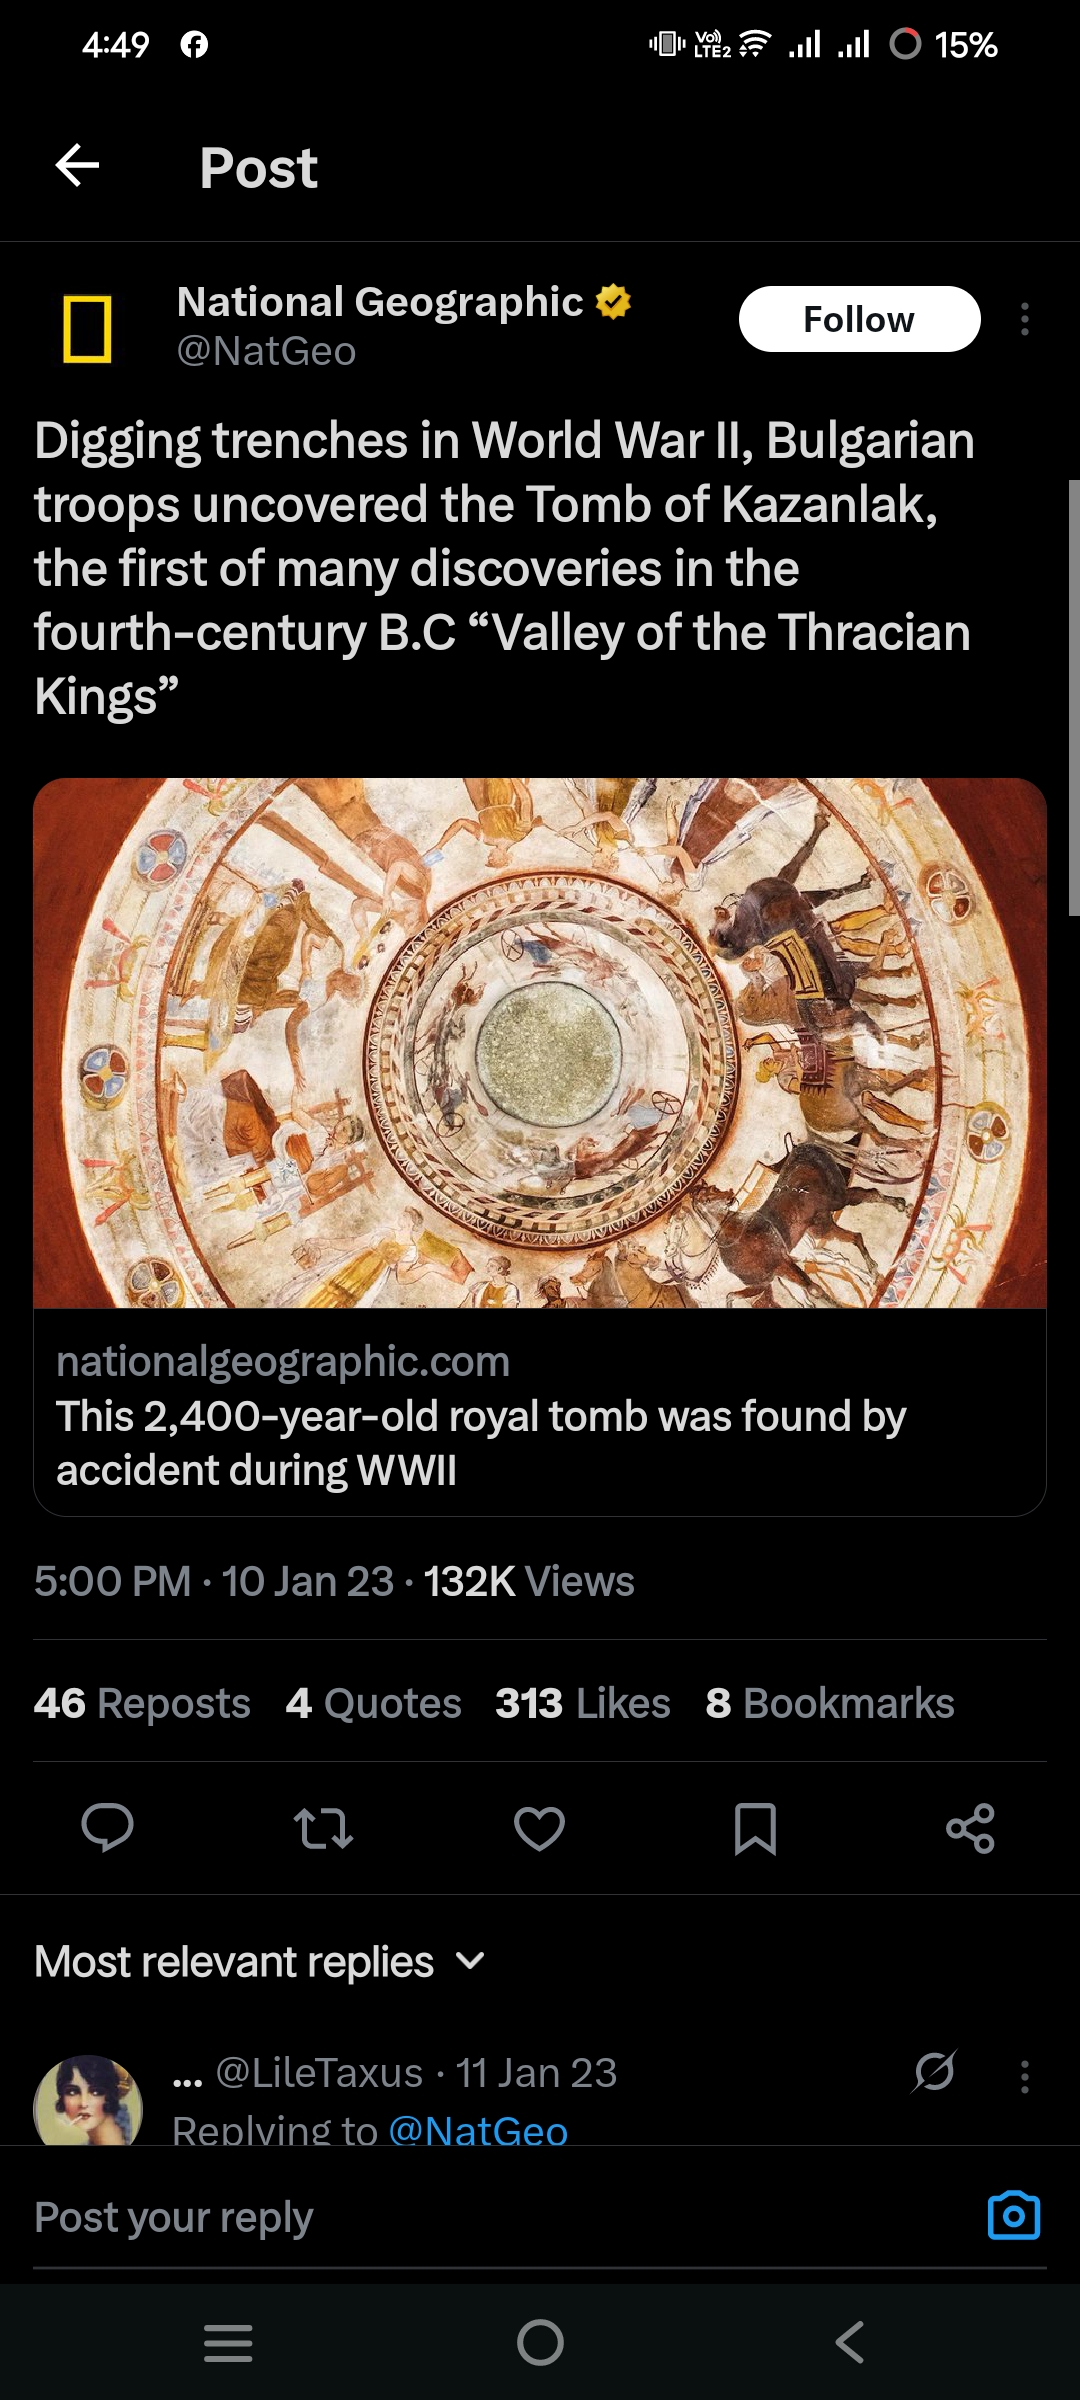Open the 4 Quotes list
This screenshot has height=2400, width=1080.
373,1703
